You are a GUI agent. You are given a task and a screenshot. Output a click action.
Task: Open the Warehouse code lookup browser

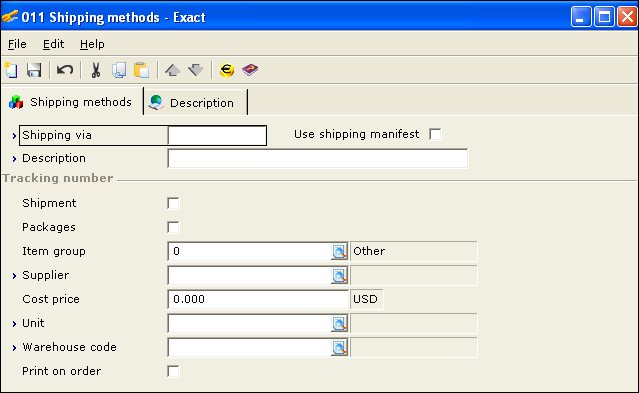point(339,348)
